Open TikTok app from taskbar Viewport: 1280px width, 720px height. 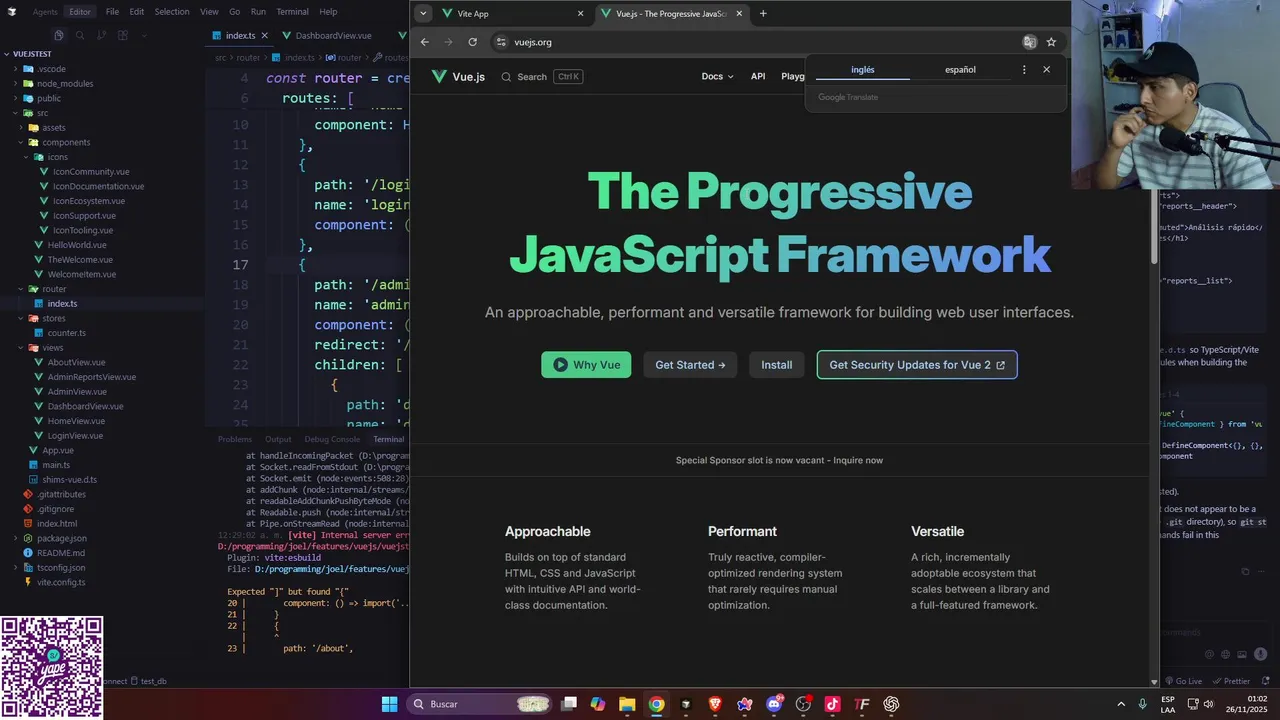[832, 704]
